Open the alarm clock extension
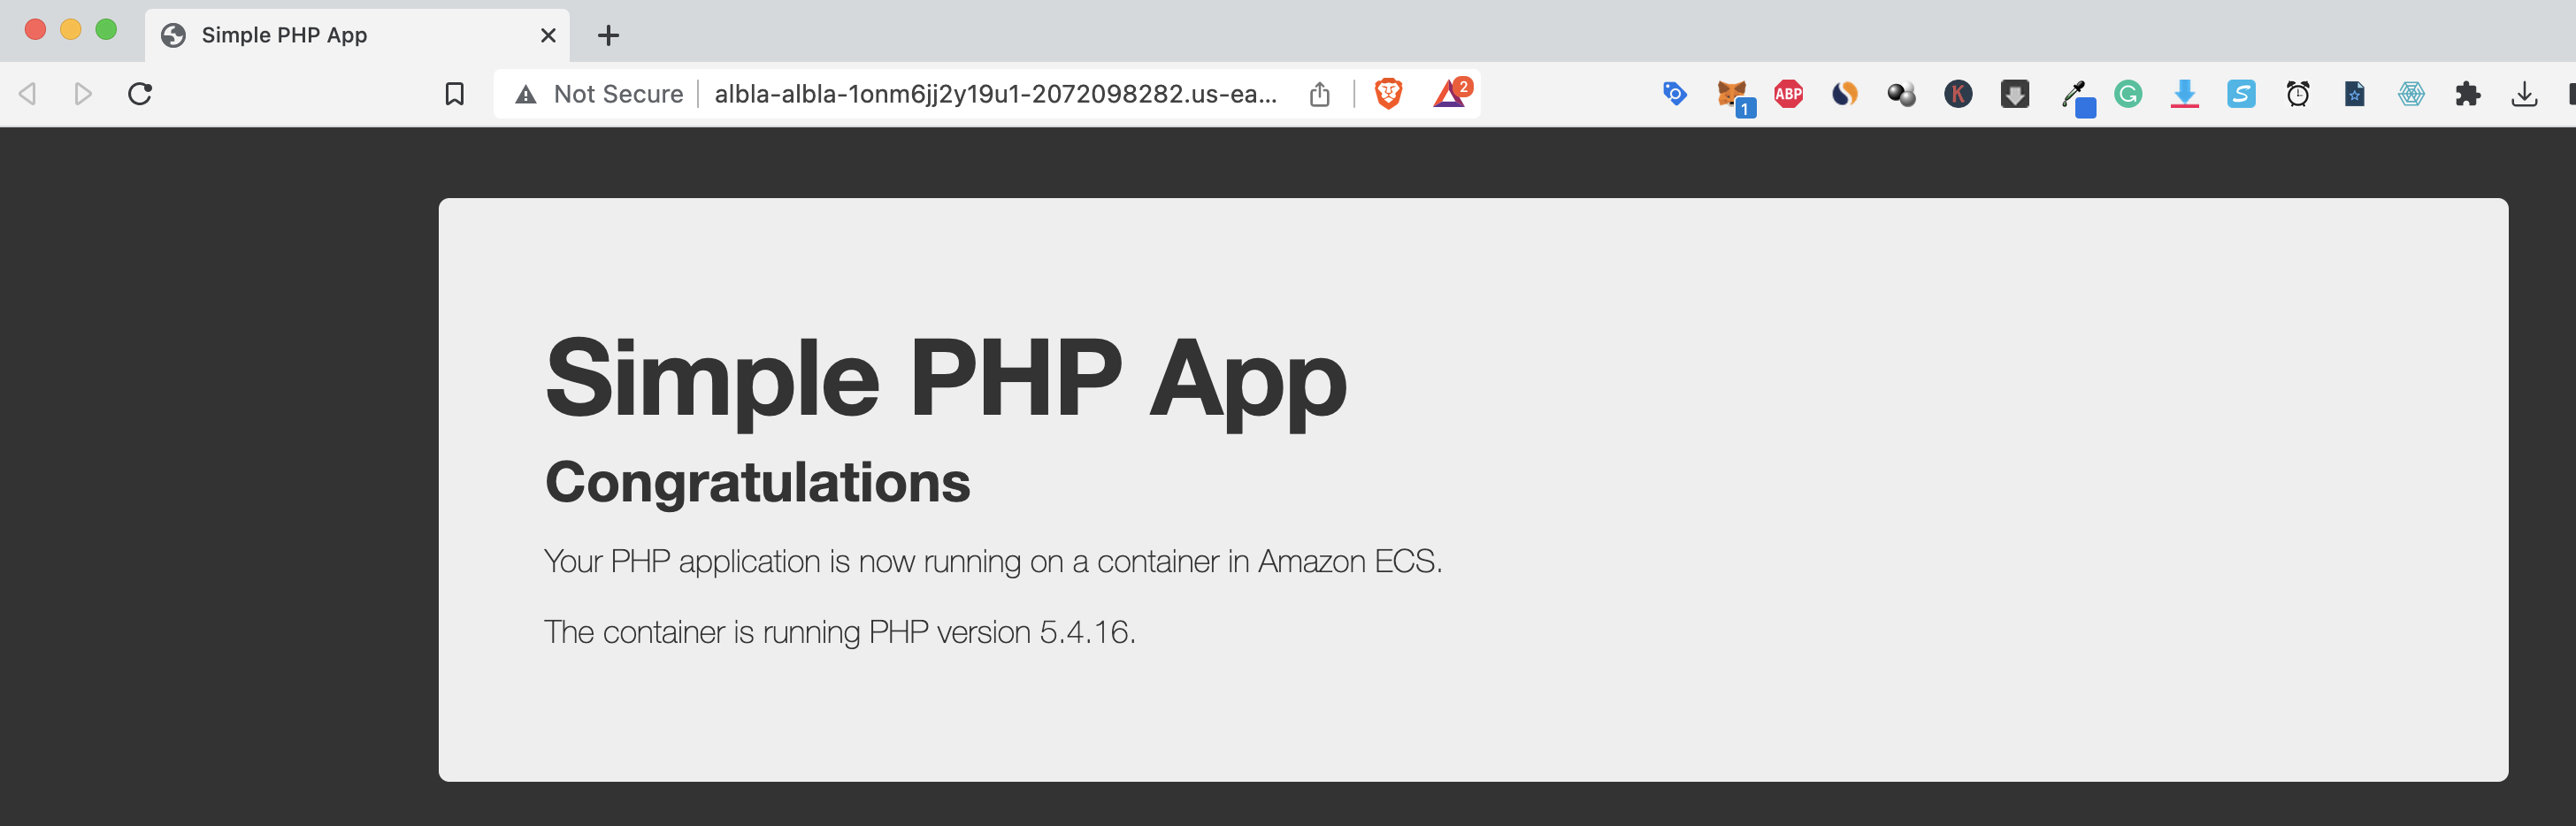 pos(2297,93)
